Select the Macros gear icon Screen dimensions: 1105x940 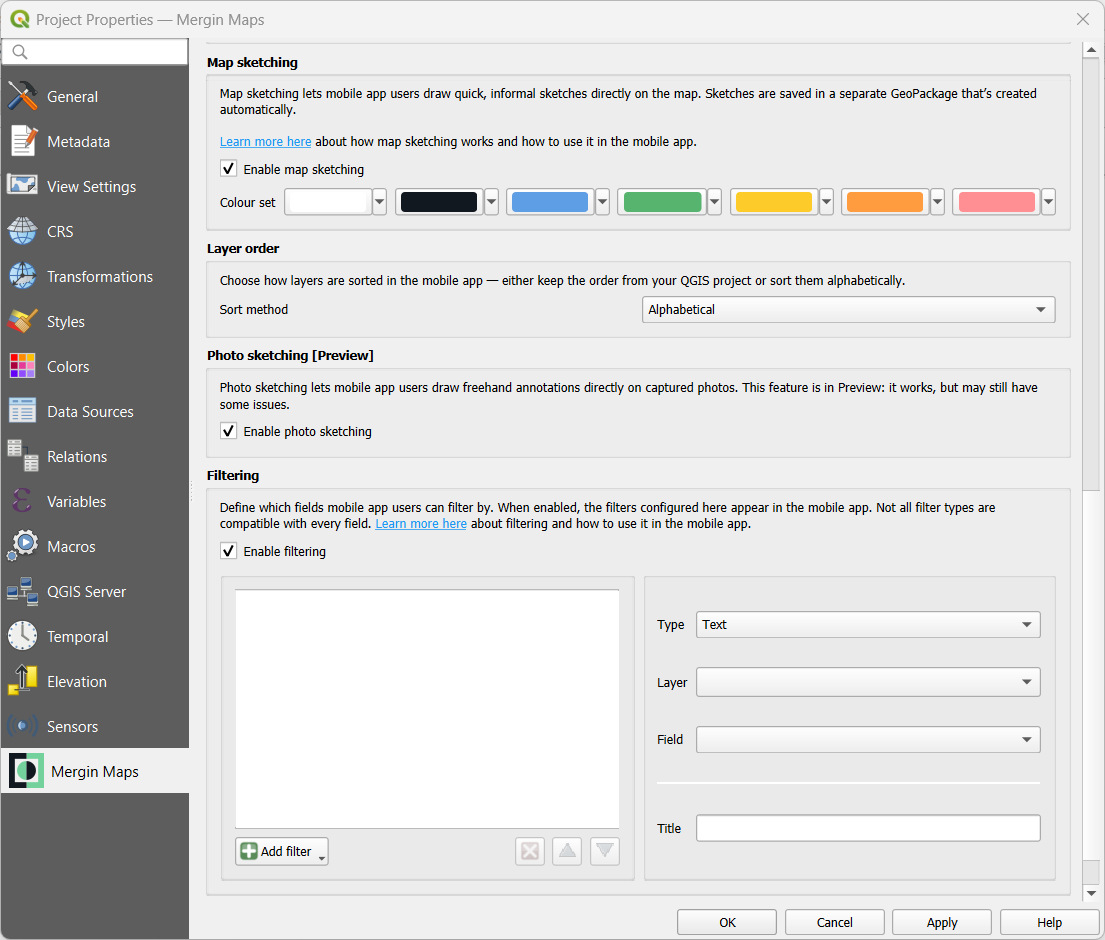click(22, 546)
